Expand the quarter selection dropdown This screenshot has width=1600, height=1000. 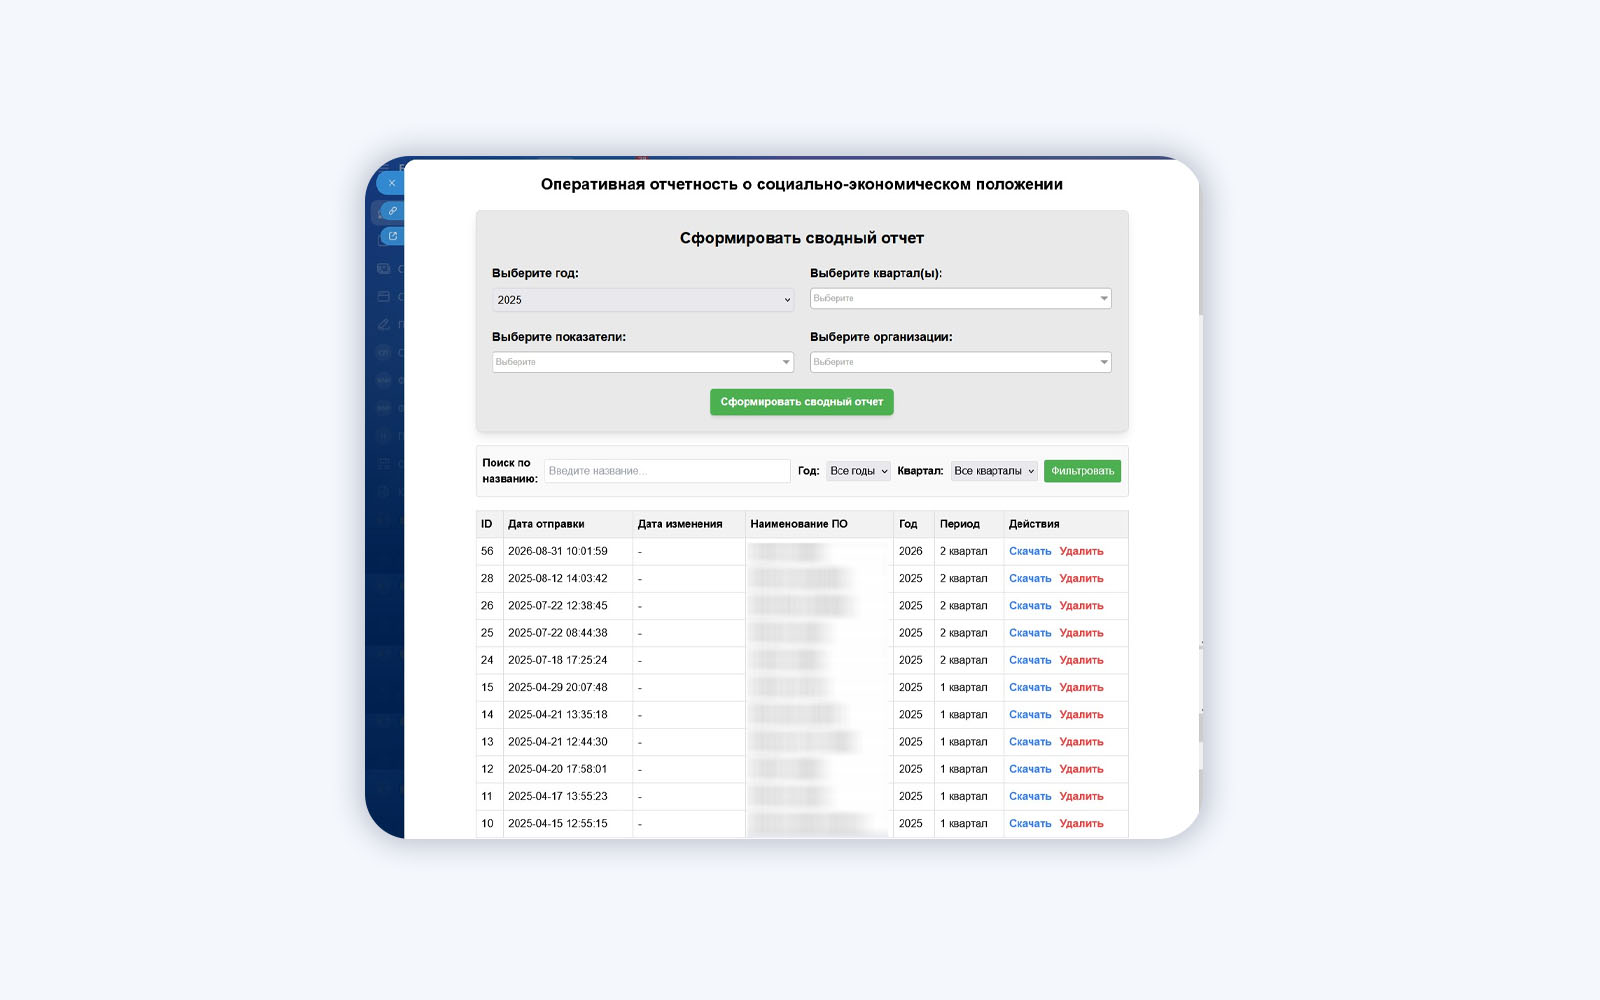tap(960, 298)
